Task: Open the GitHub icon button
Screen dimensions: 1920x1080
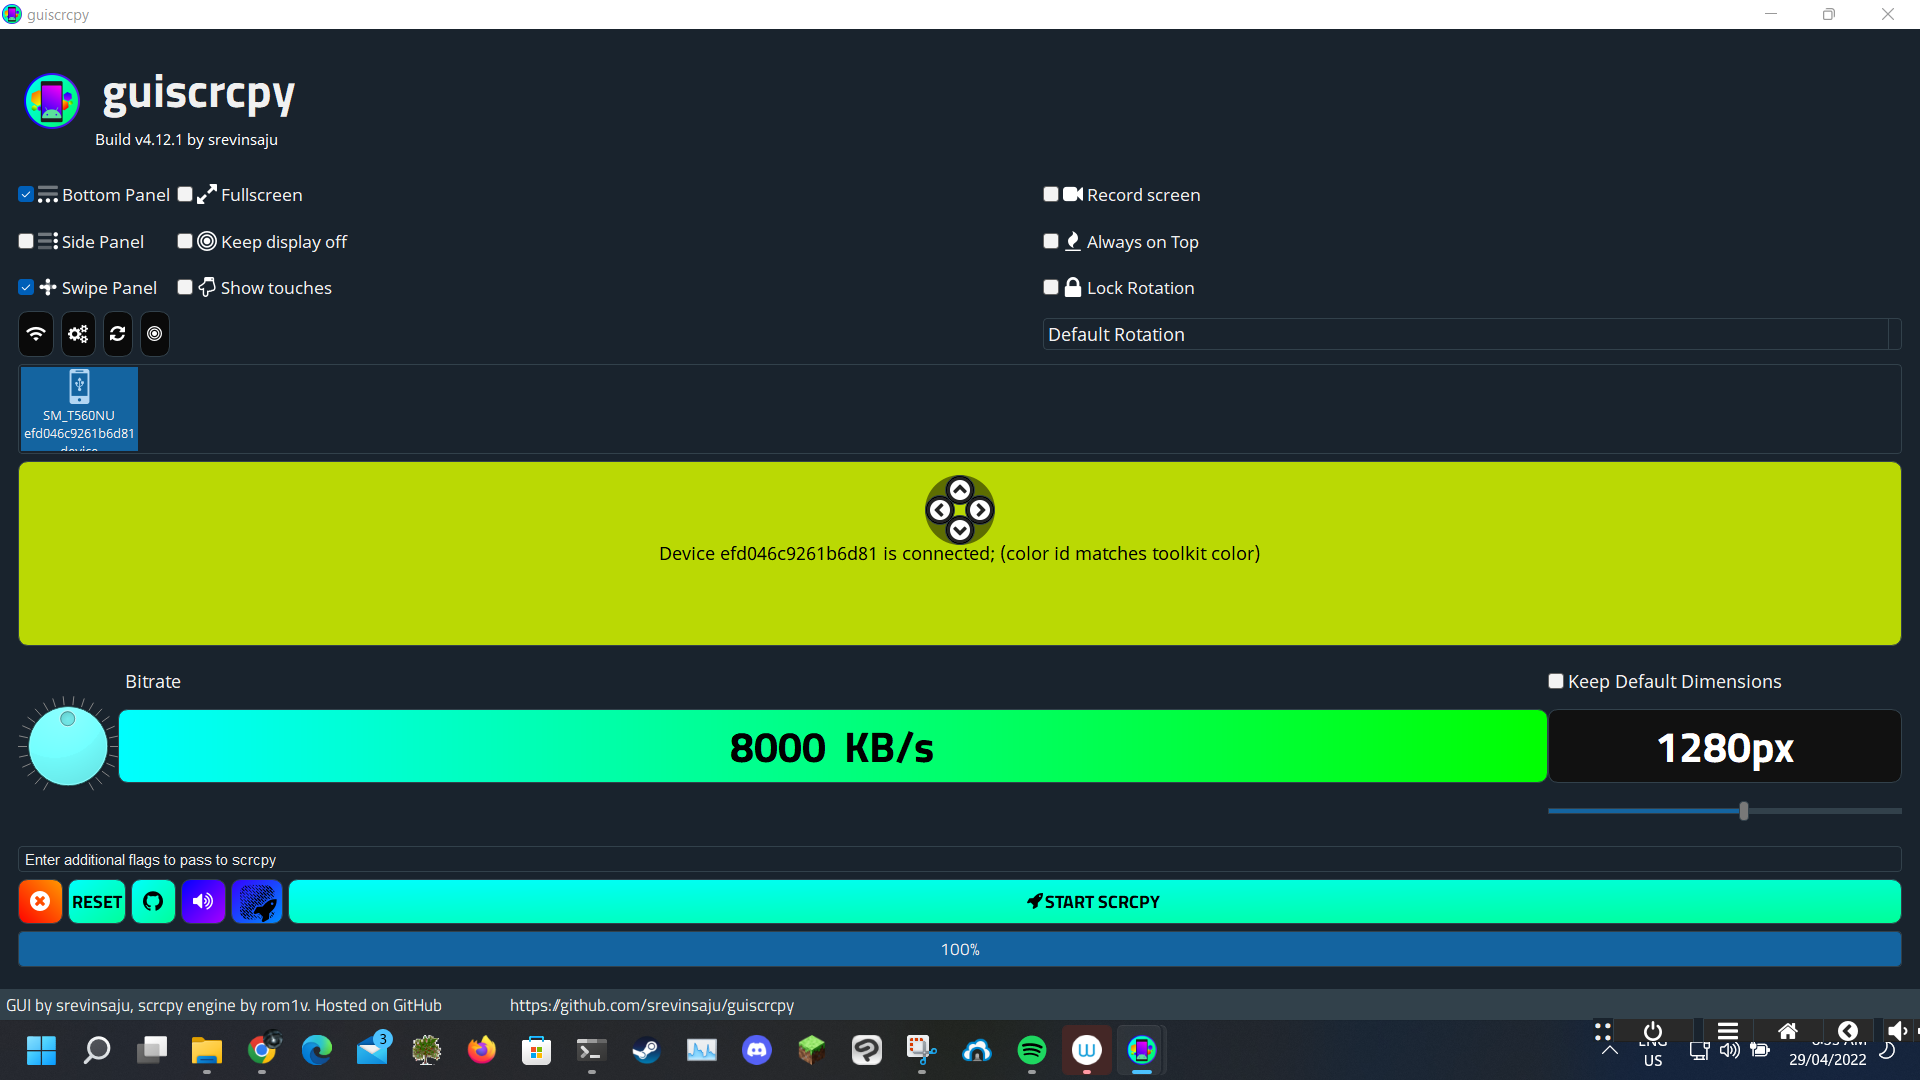Action: coord(153,902)
